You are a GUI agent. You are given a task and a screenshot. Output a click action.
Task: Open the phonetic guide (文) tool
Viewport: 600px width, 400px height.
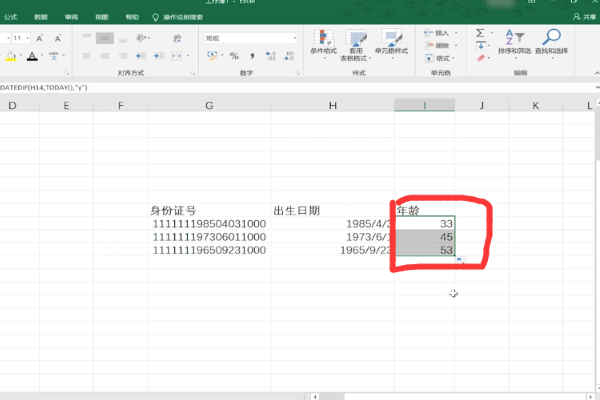[x=53, y=56]
